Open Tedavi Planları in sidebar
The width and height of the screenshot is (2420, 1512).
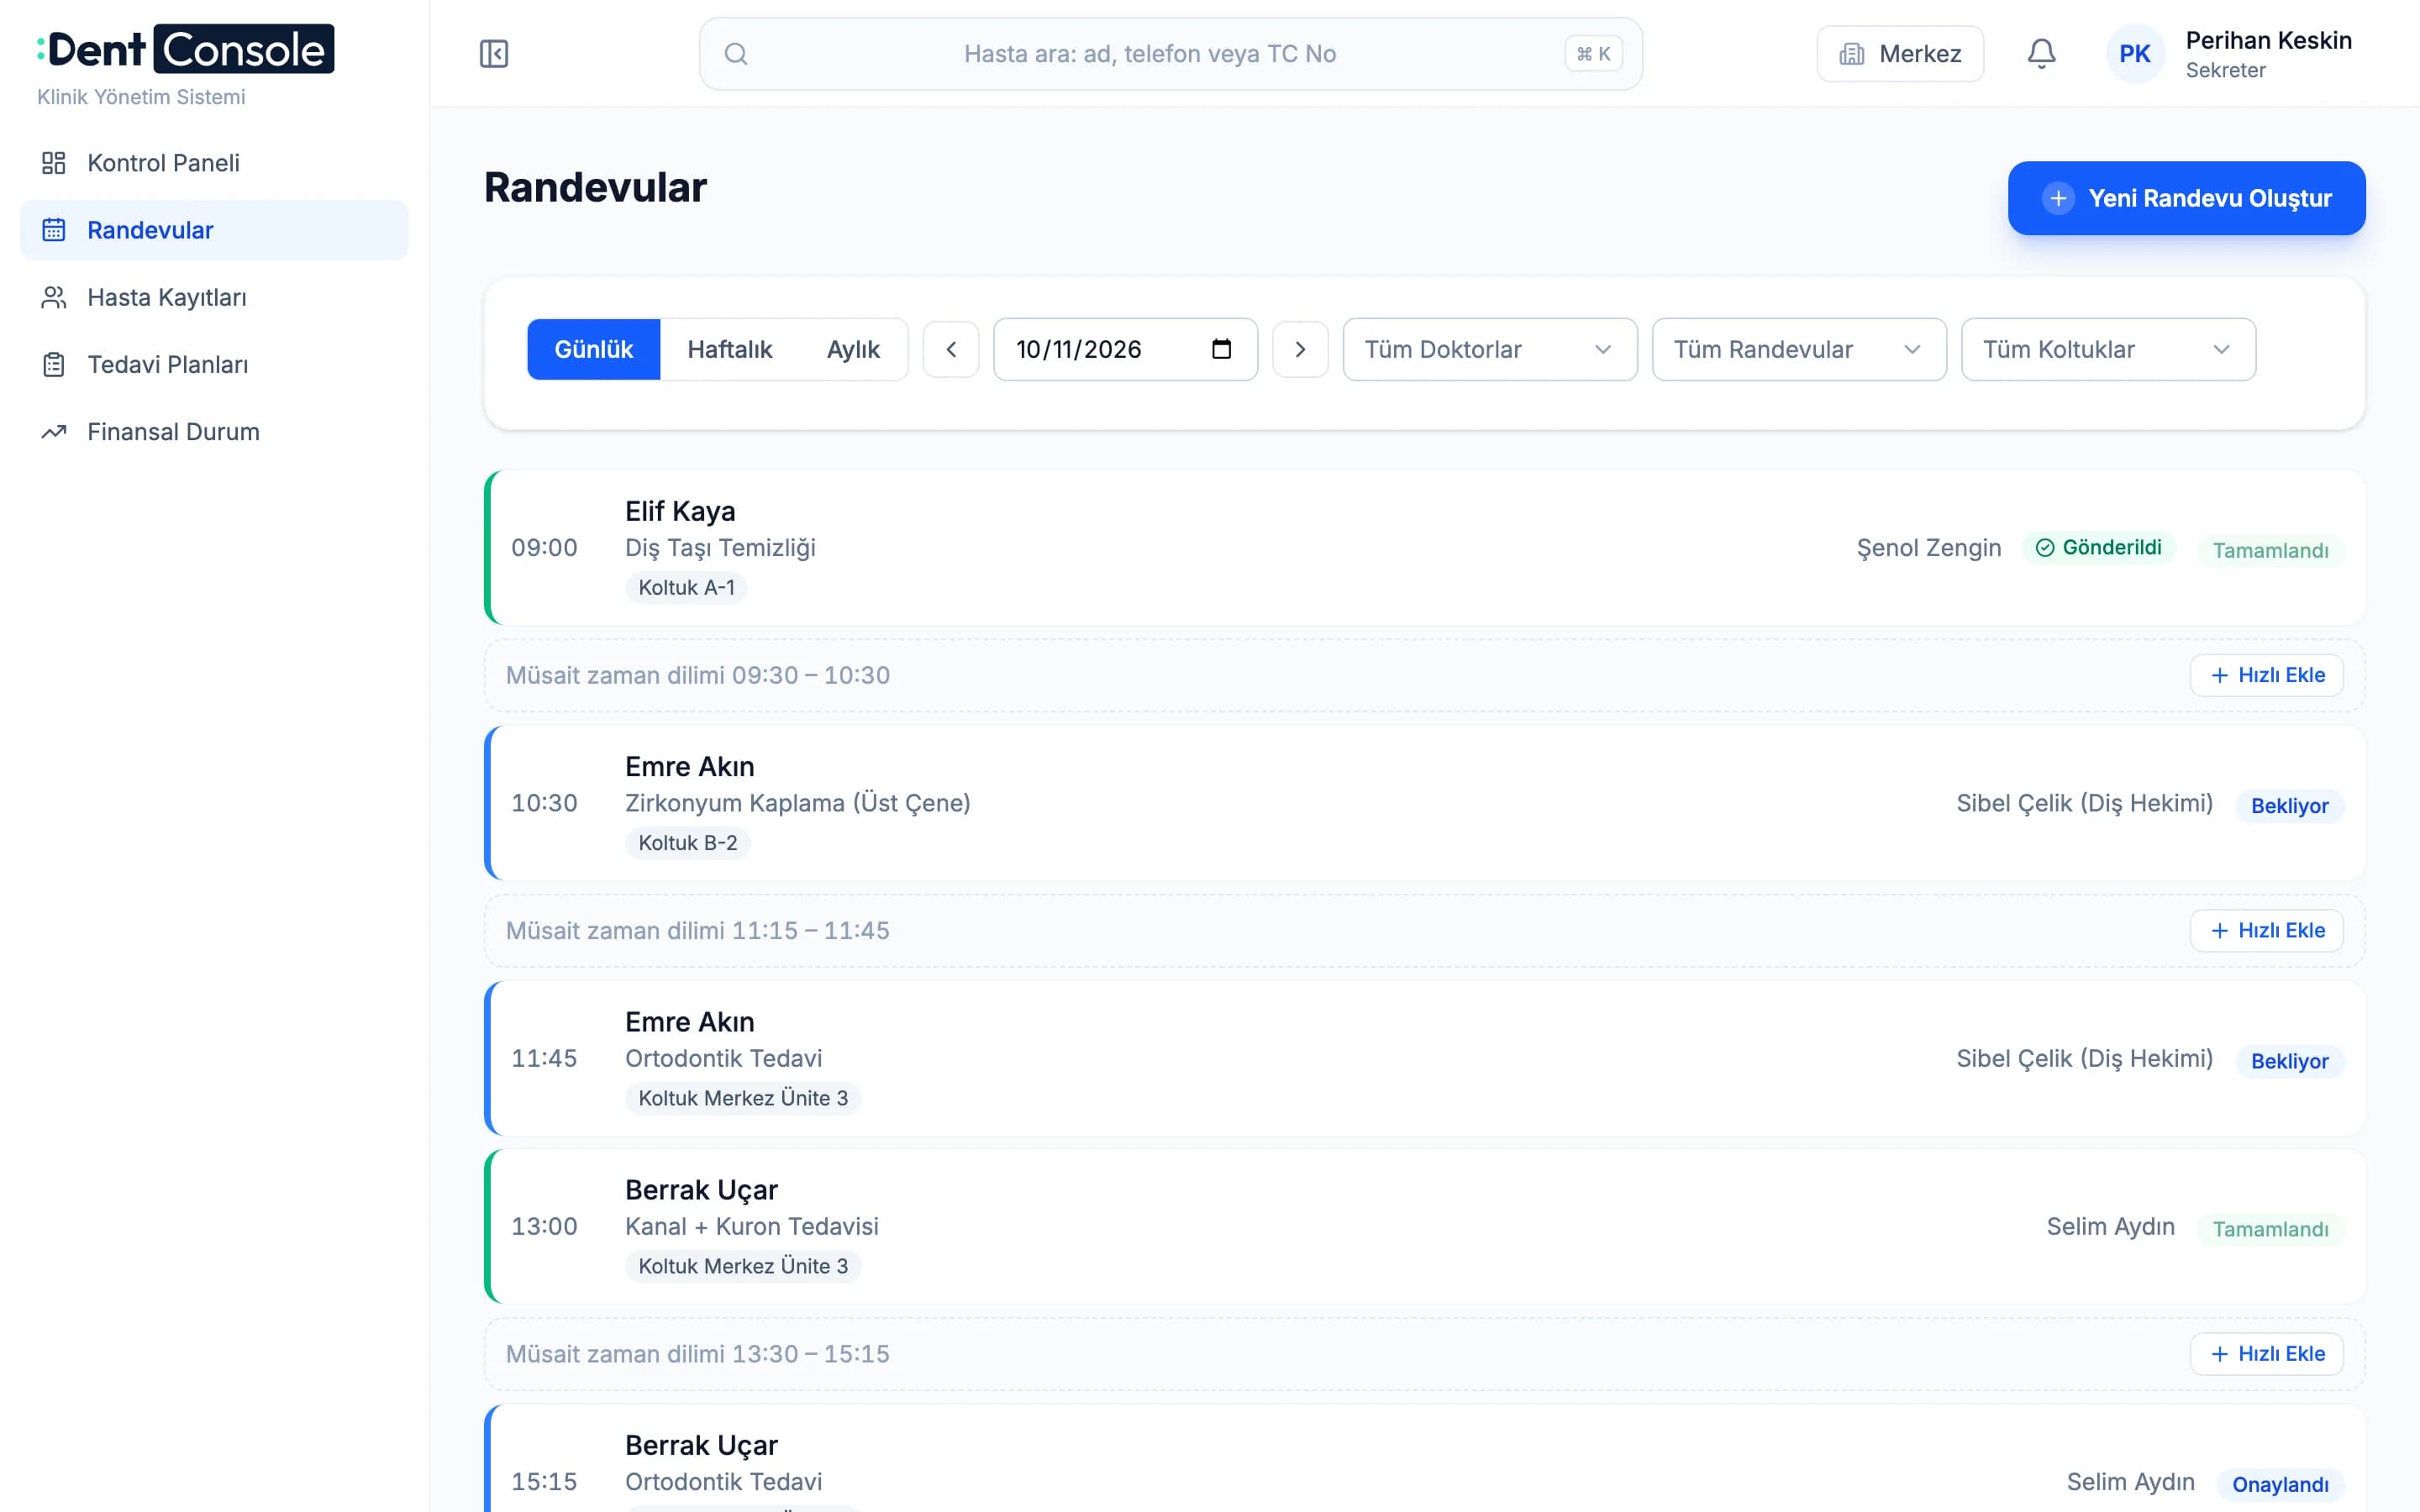[214, 364]
